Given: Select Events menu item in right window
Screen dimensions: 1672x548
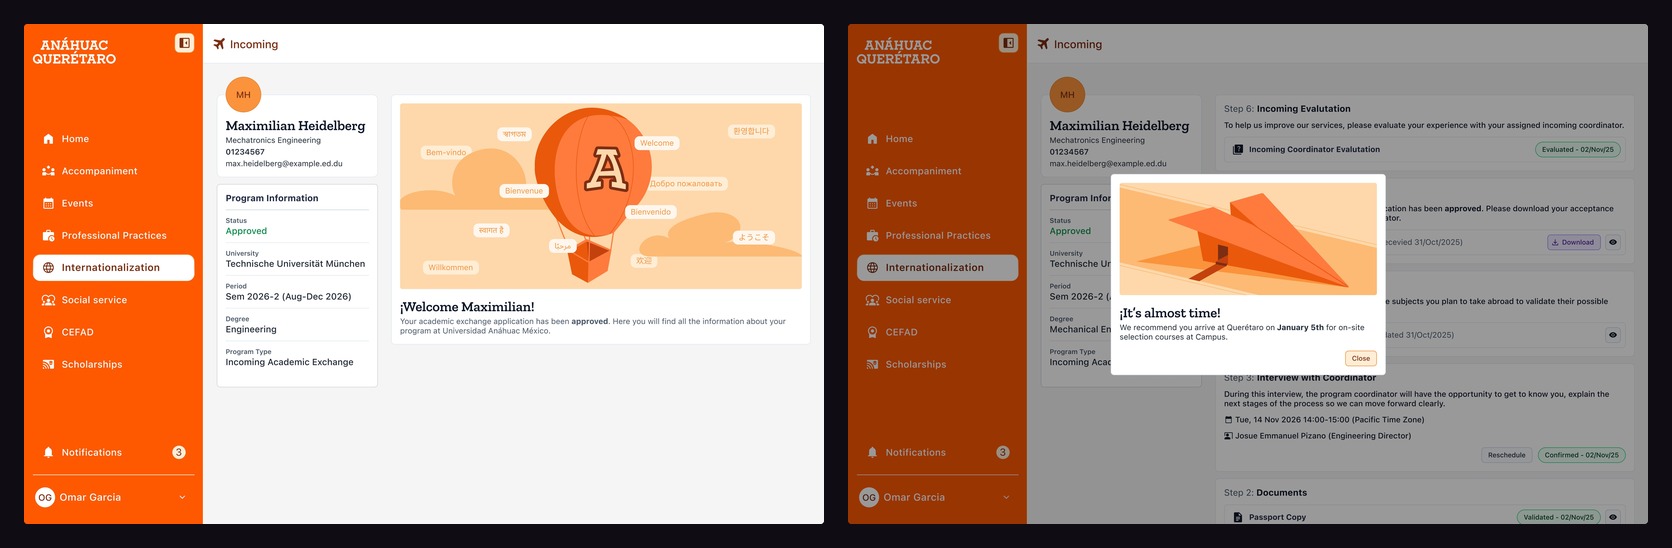Looking at the screenshot, I should (x=937, y=203).
